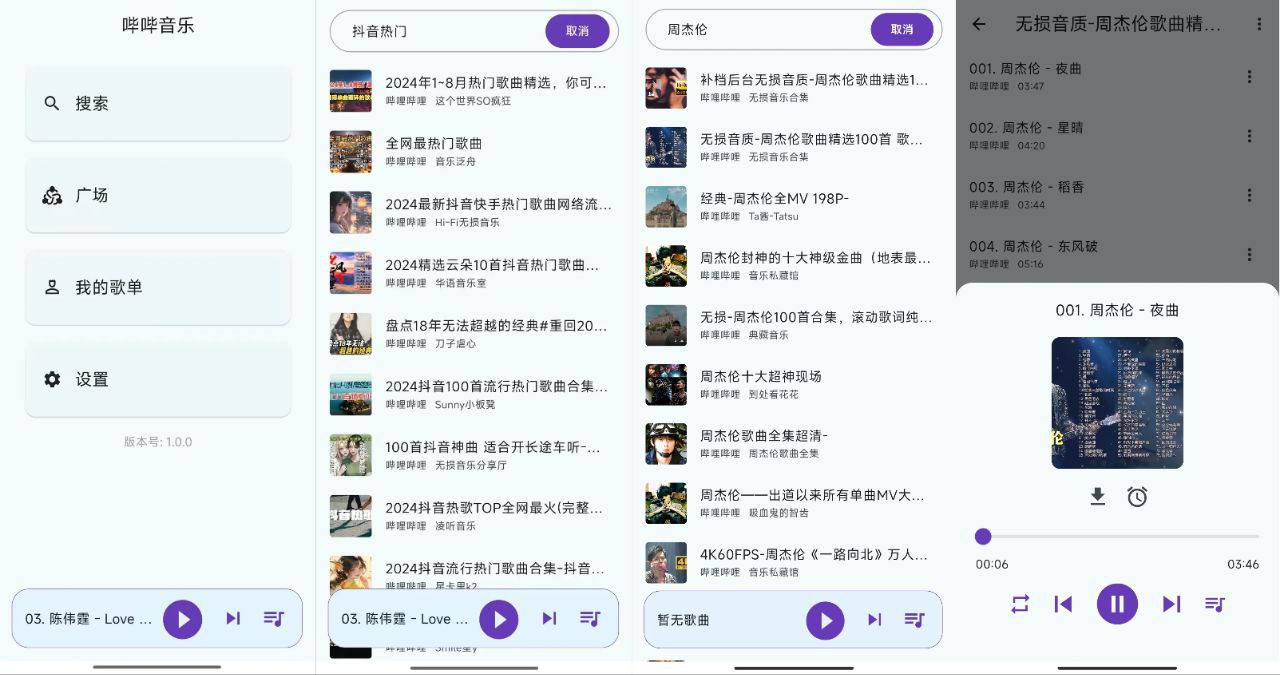The height and width of the screenshot is (675, 1280).
Task: Open the queue list in full player
Action: (x=1215, y=604)
